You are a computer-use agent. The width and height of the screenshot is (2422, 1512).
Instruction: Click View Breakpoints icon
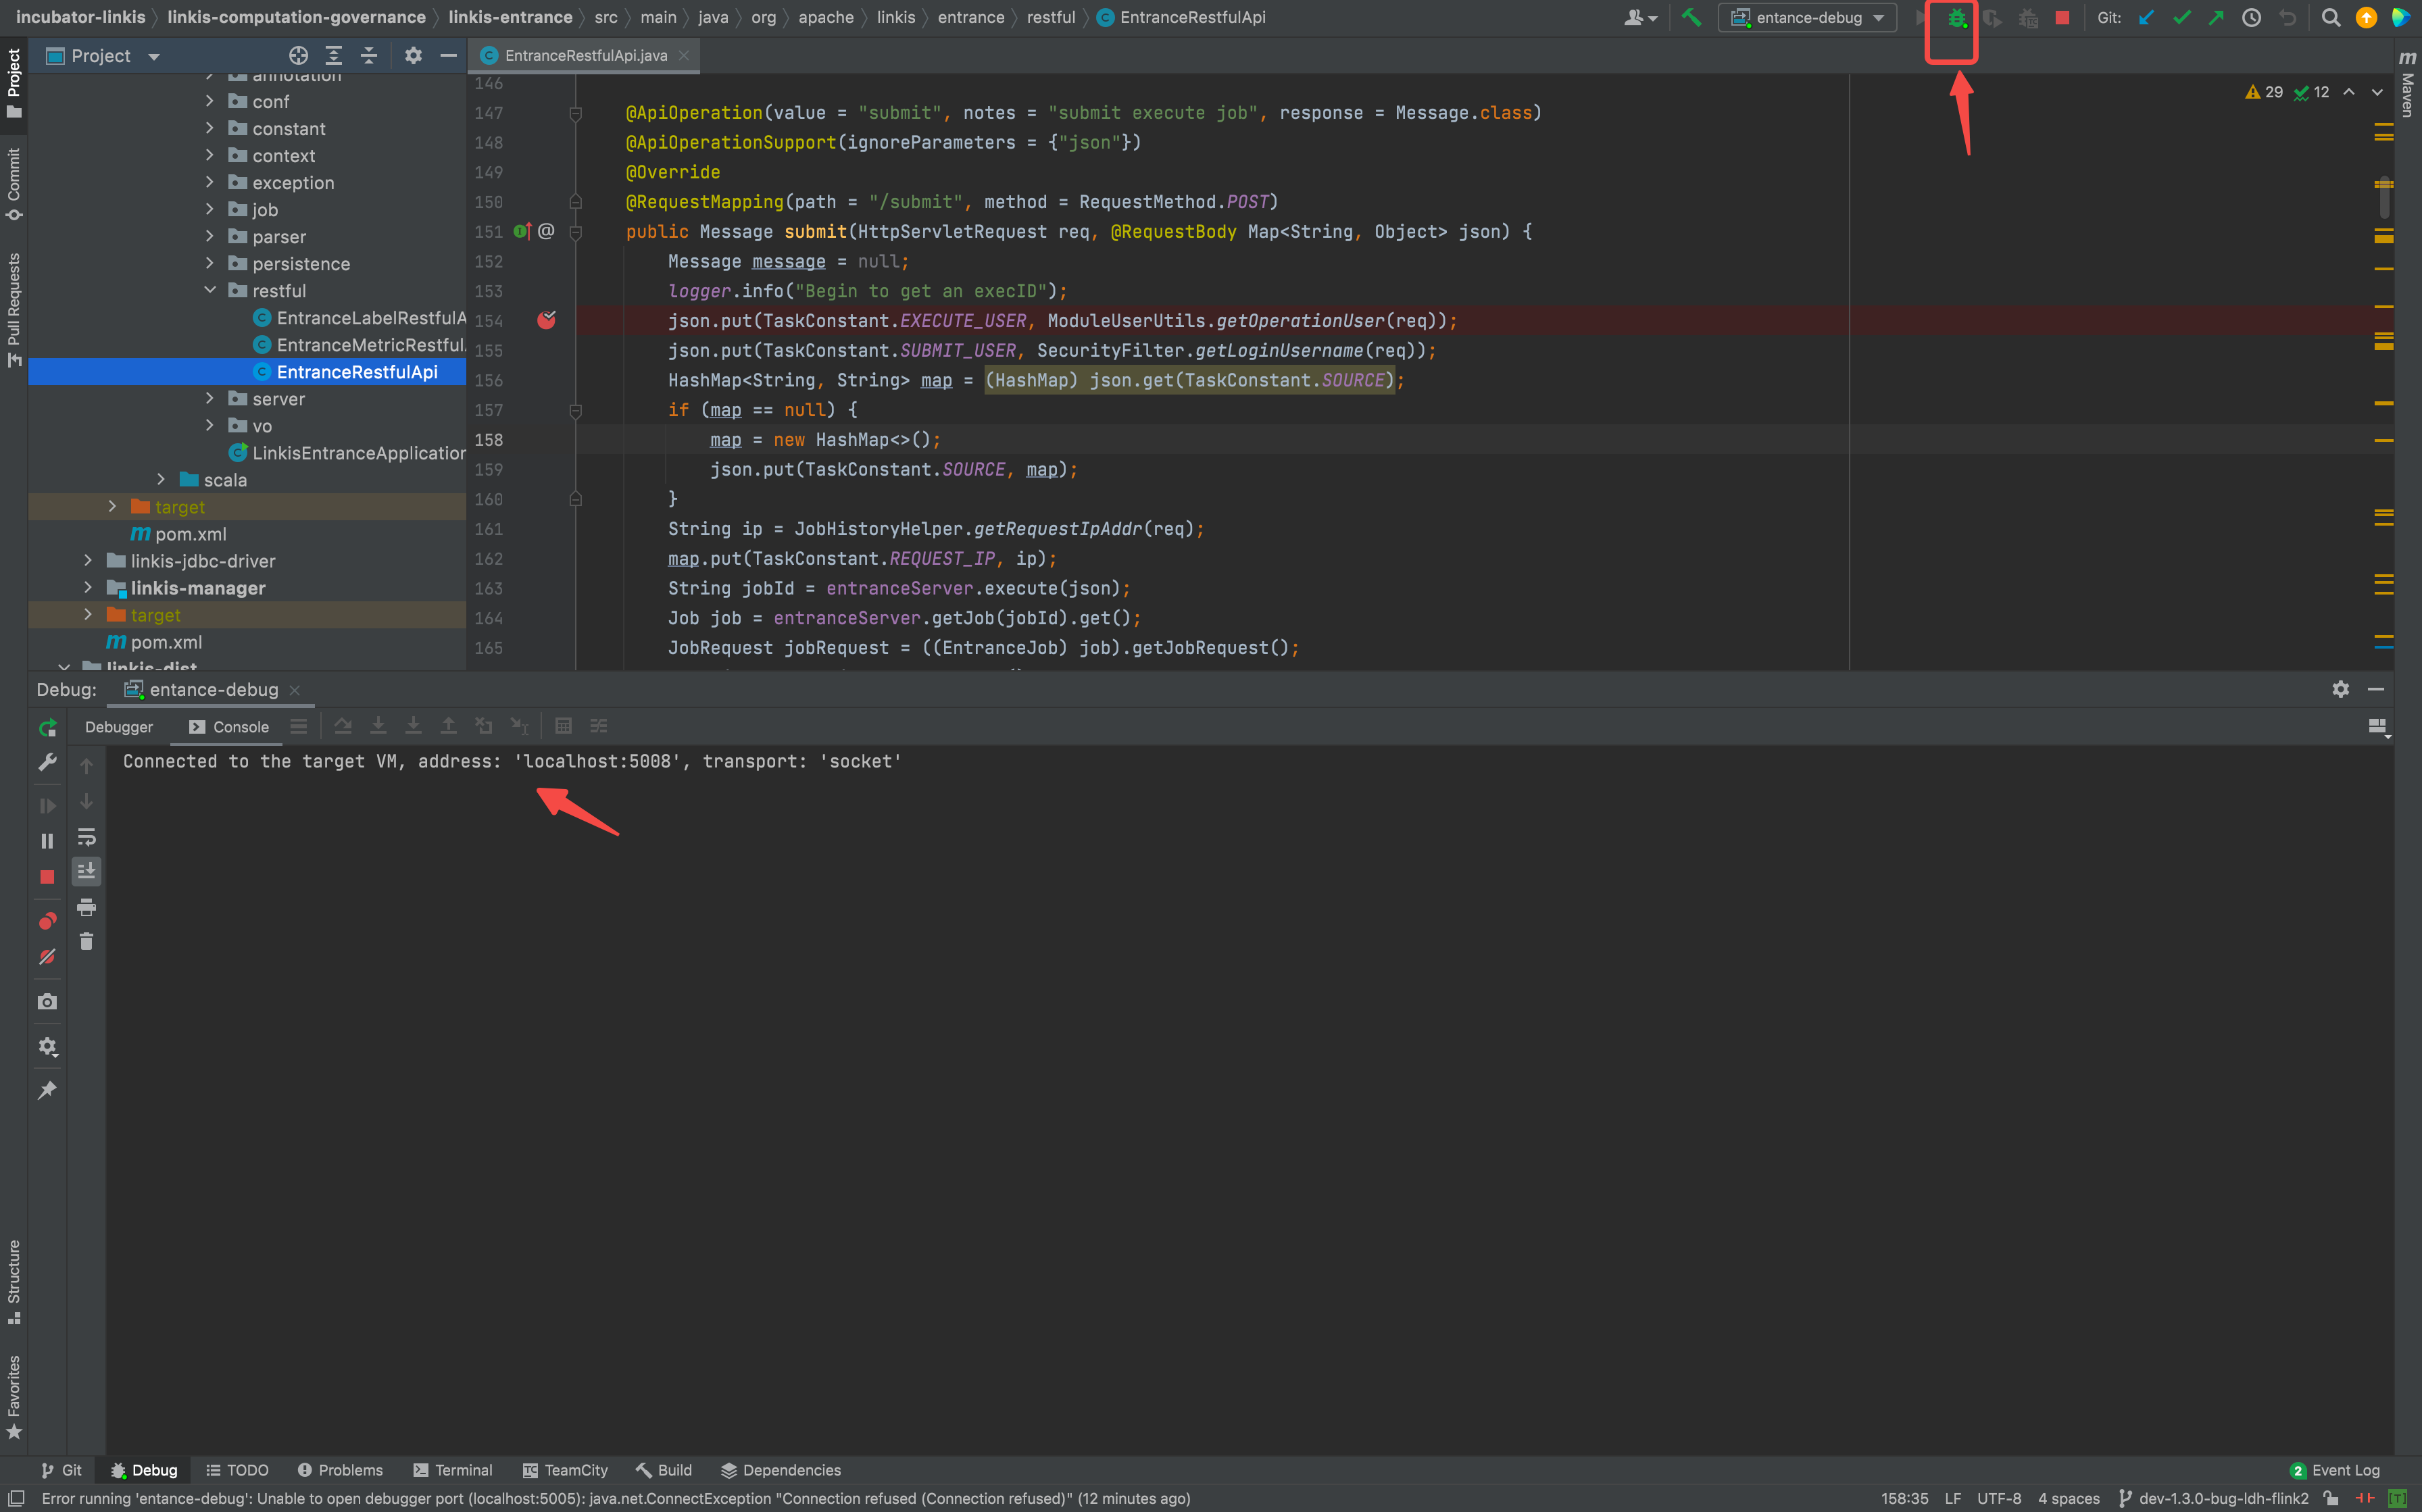point(47,921)
